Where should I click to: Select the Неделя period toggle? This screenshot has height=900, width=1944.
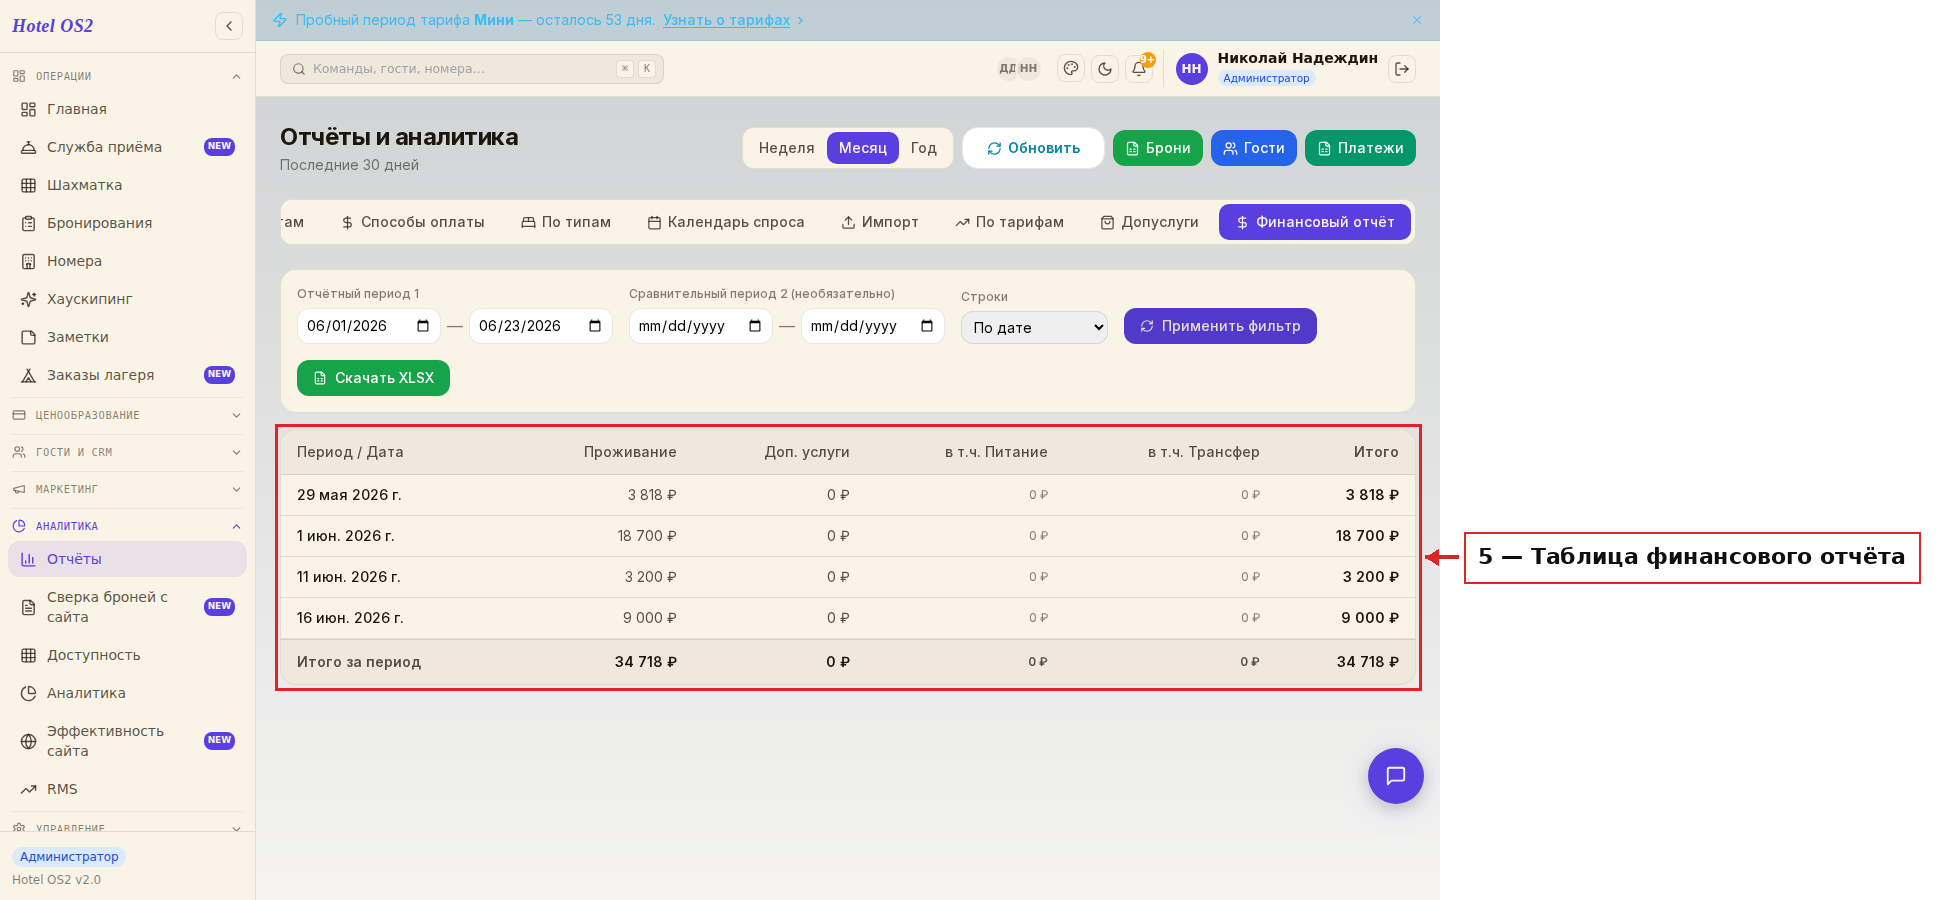point(786,148)
